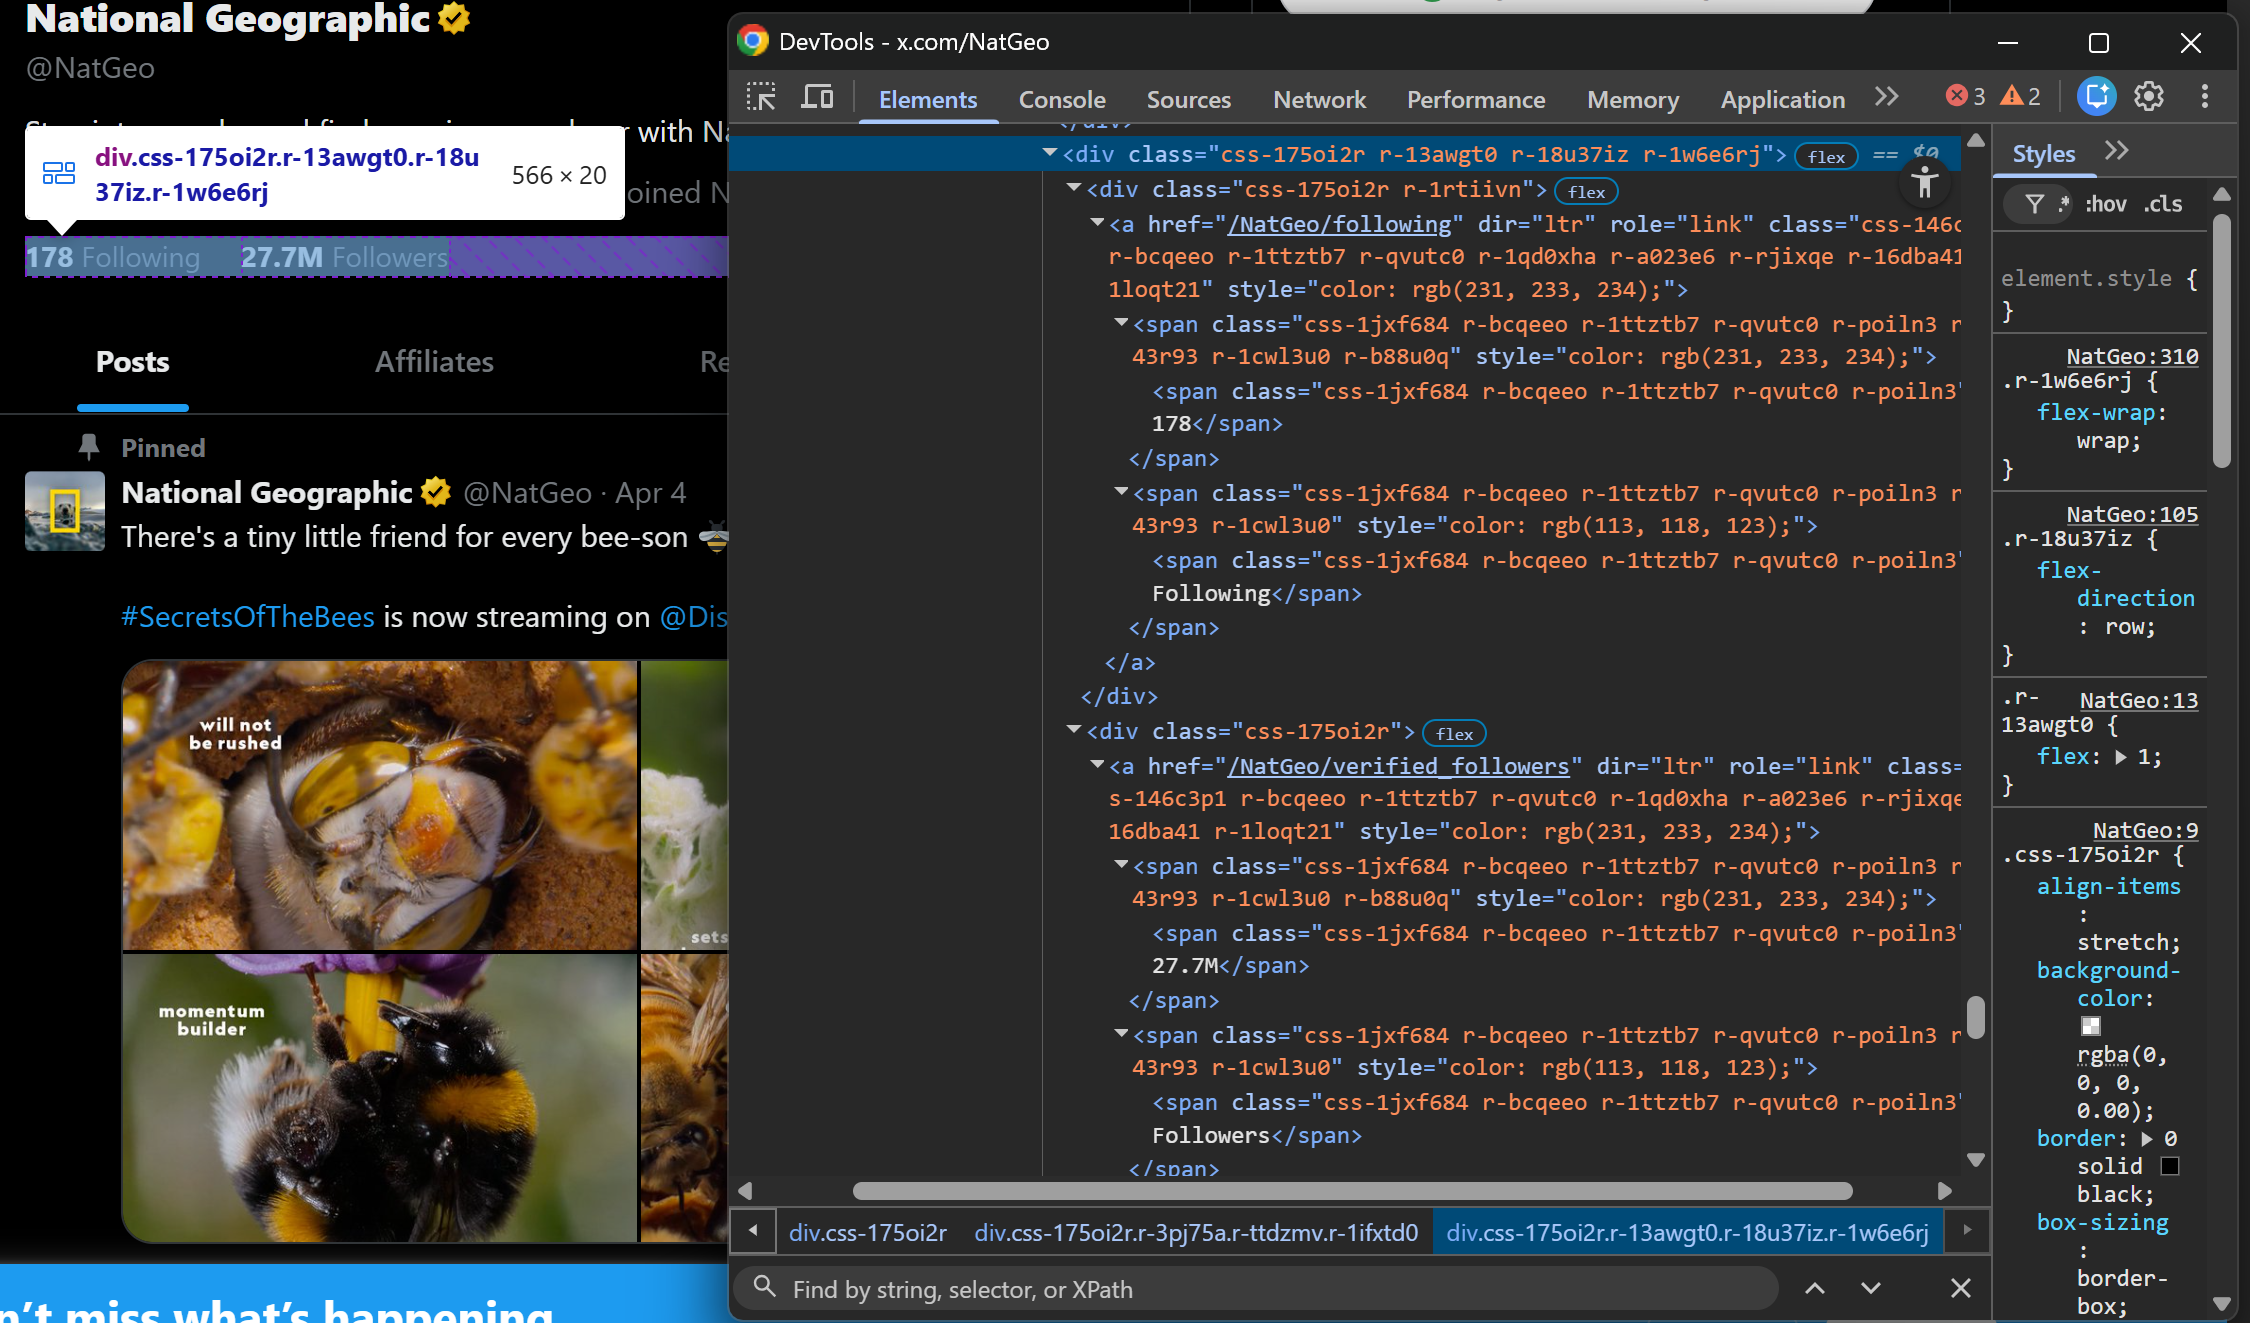Collapse the /NatGeo/following anchor node
Viewport: 2250px width, 1323px height.
click(1097, 223)
